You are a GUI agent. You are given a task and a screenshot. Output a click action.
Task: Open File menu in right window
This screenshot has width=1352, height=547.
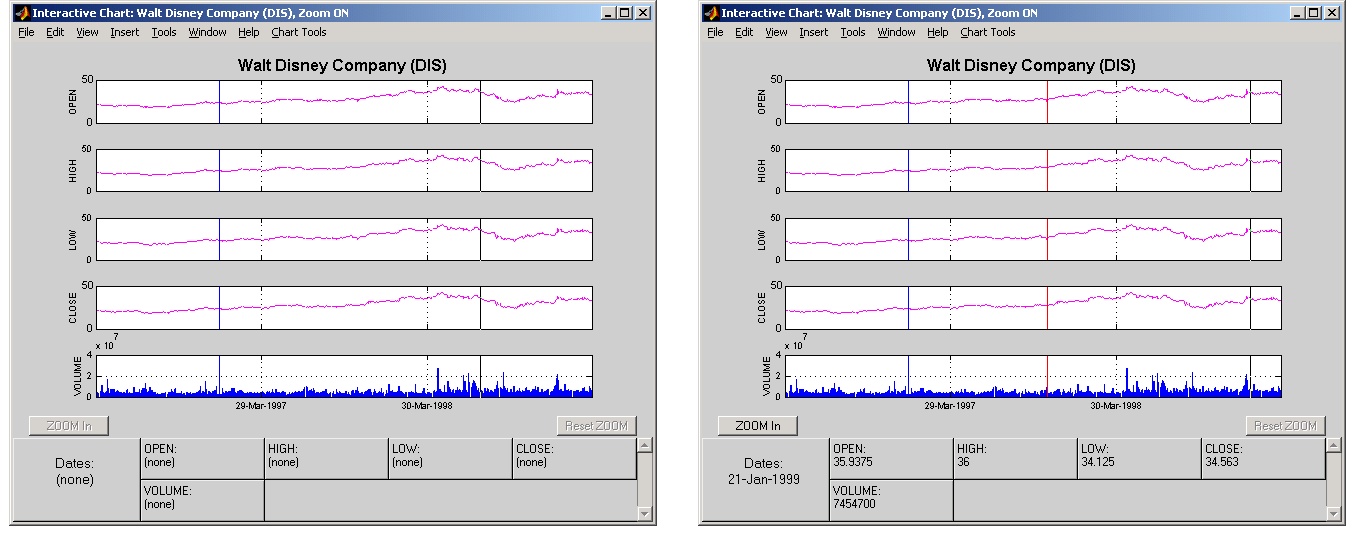pyautogui.click(x=715, y=32)
